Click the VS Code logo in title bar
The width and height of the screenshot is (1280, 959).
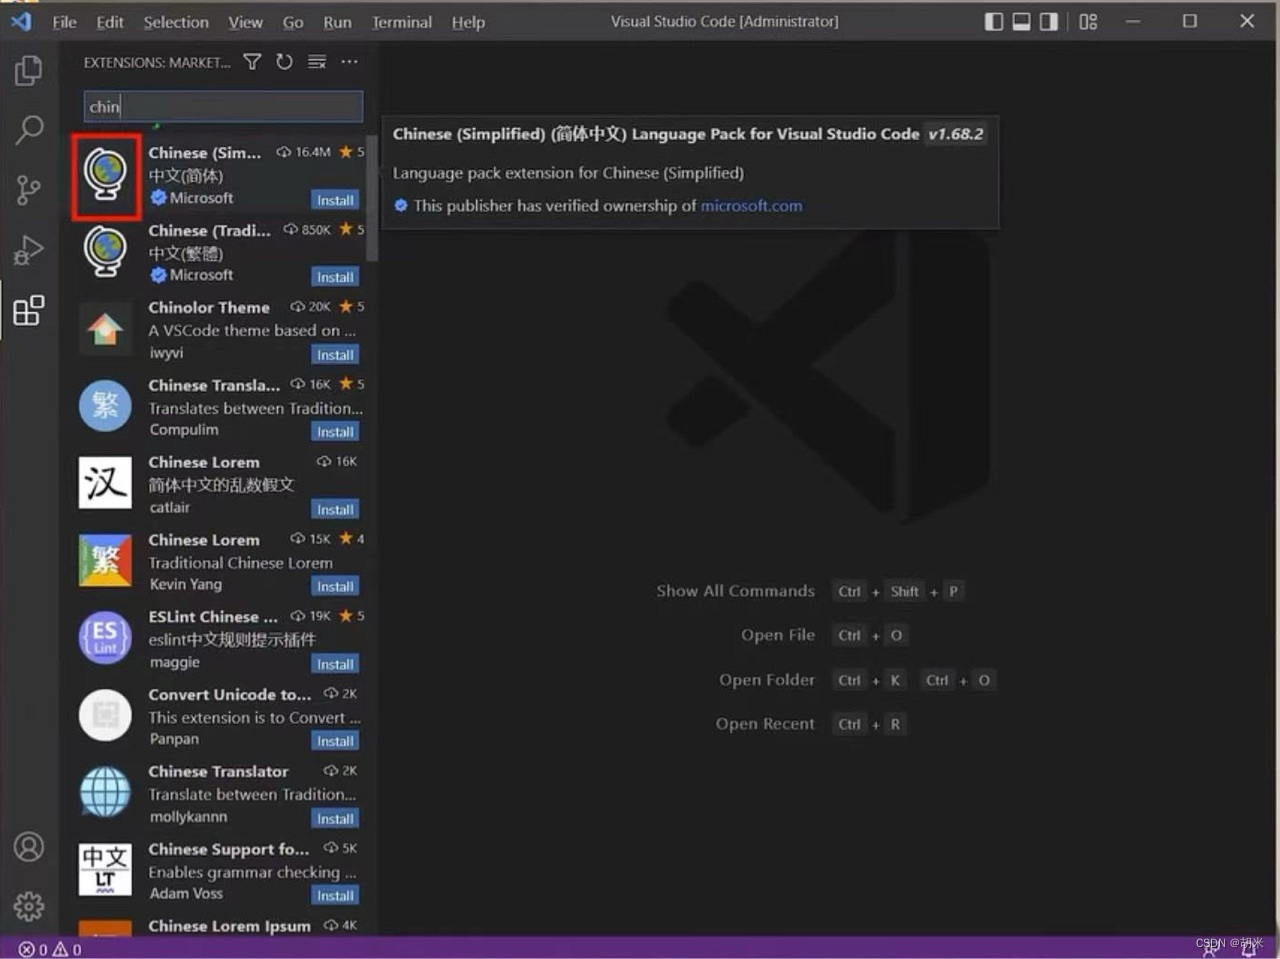[22, 21]
